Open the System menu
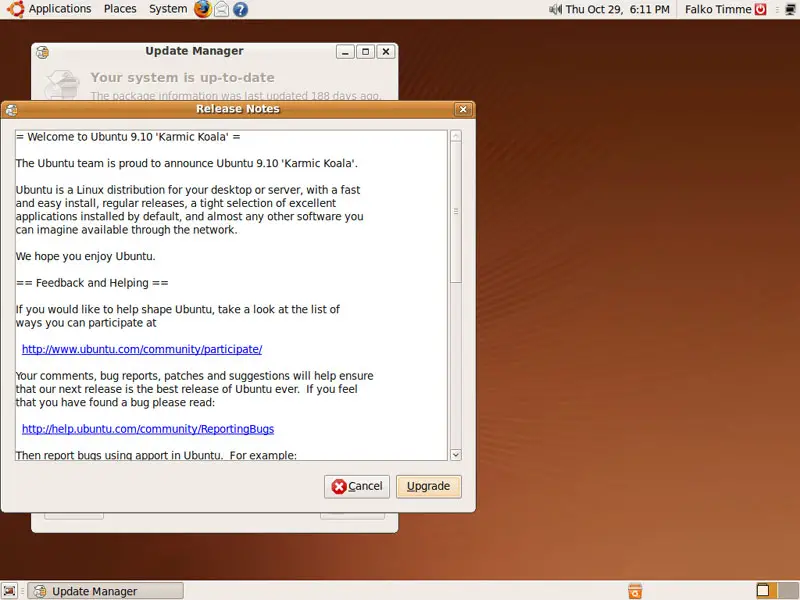Screen dimensions: 800x600 168,9
